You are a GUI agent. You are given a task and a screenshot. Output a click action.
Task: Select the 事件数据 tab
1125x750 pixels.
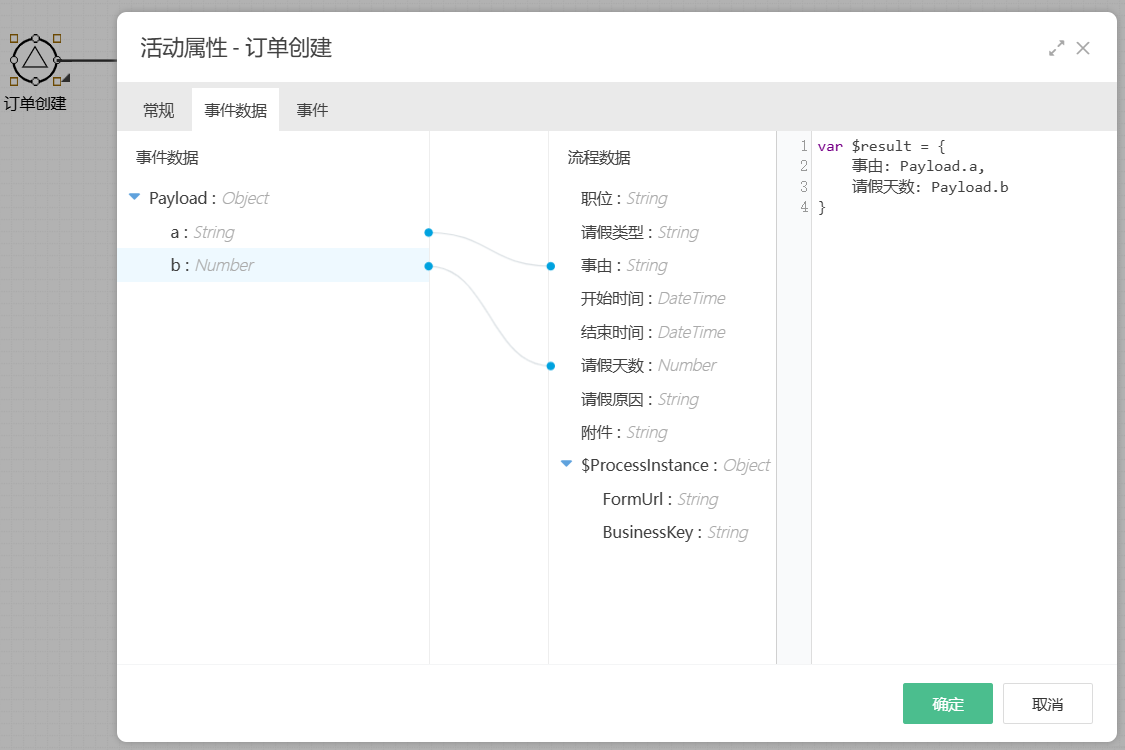235,111
